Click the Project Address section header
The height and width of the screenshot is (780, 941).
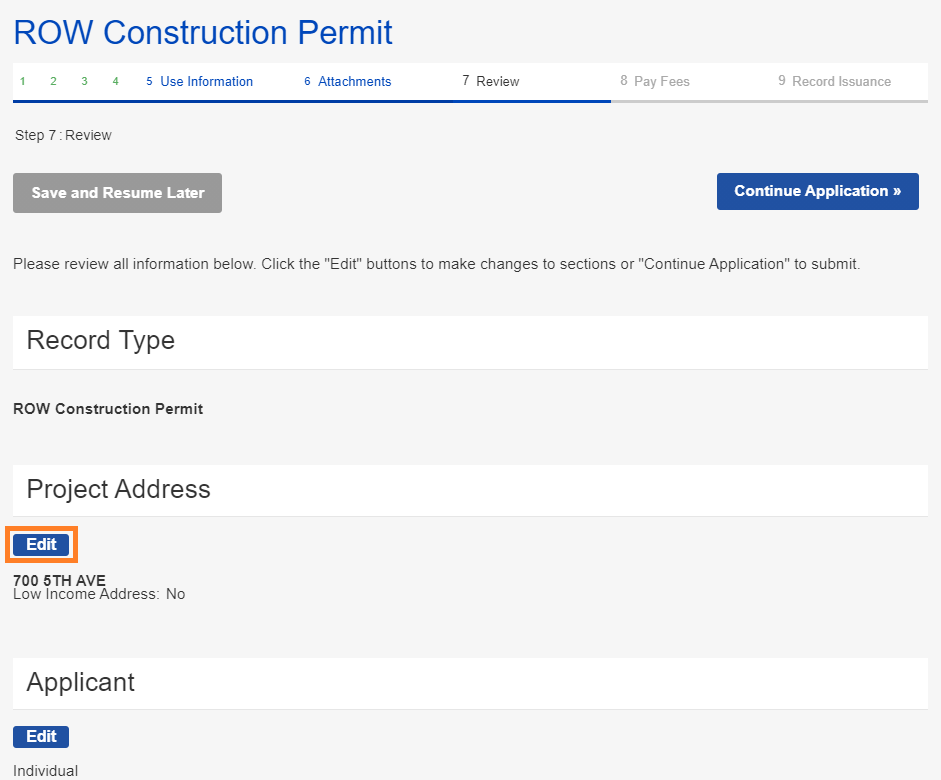point(119,489)
